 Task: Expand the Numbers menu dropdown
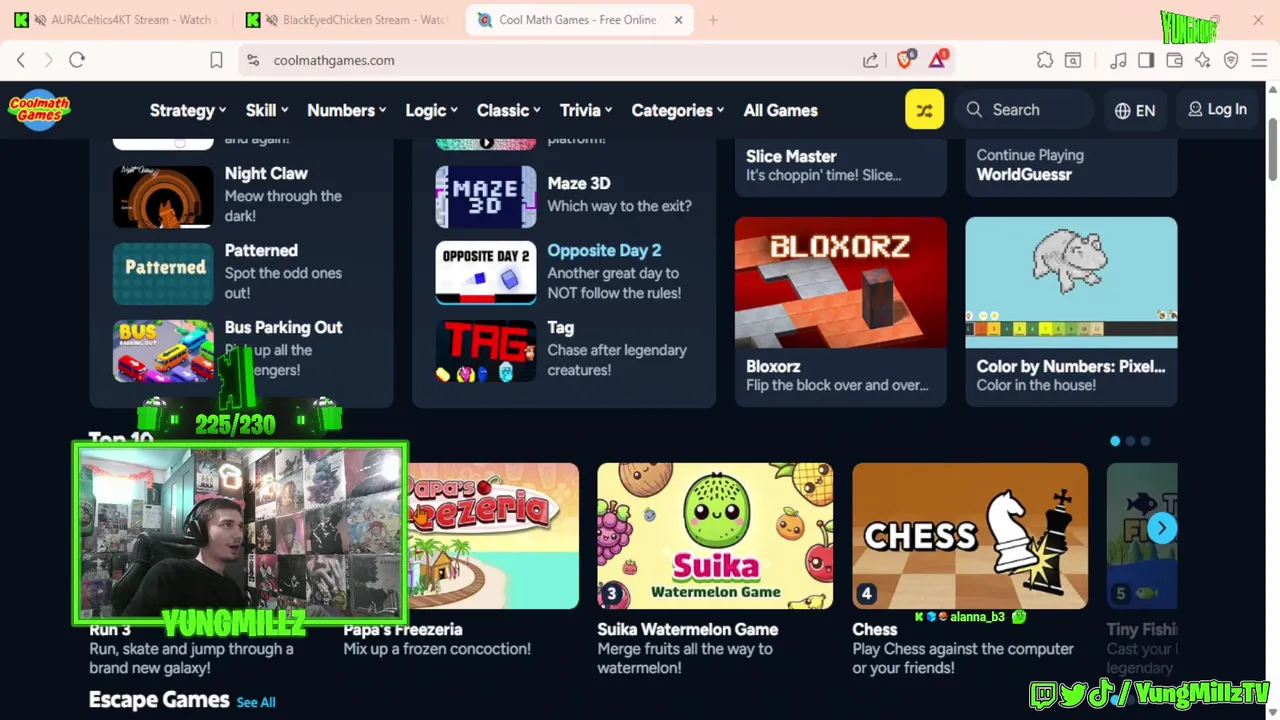click(347, 110)
